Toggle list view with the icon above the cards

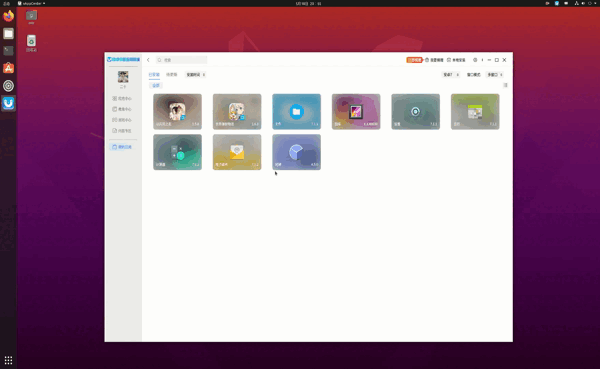click(x=505, y=85)
